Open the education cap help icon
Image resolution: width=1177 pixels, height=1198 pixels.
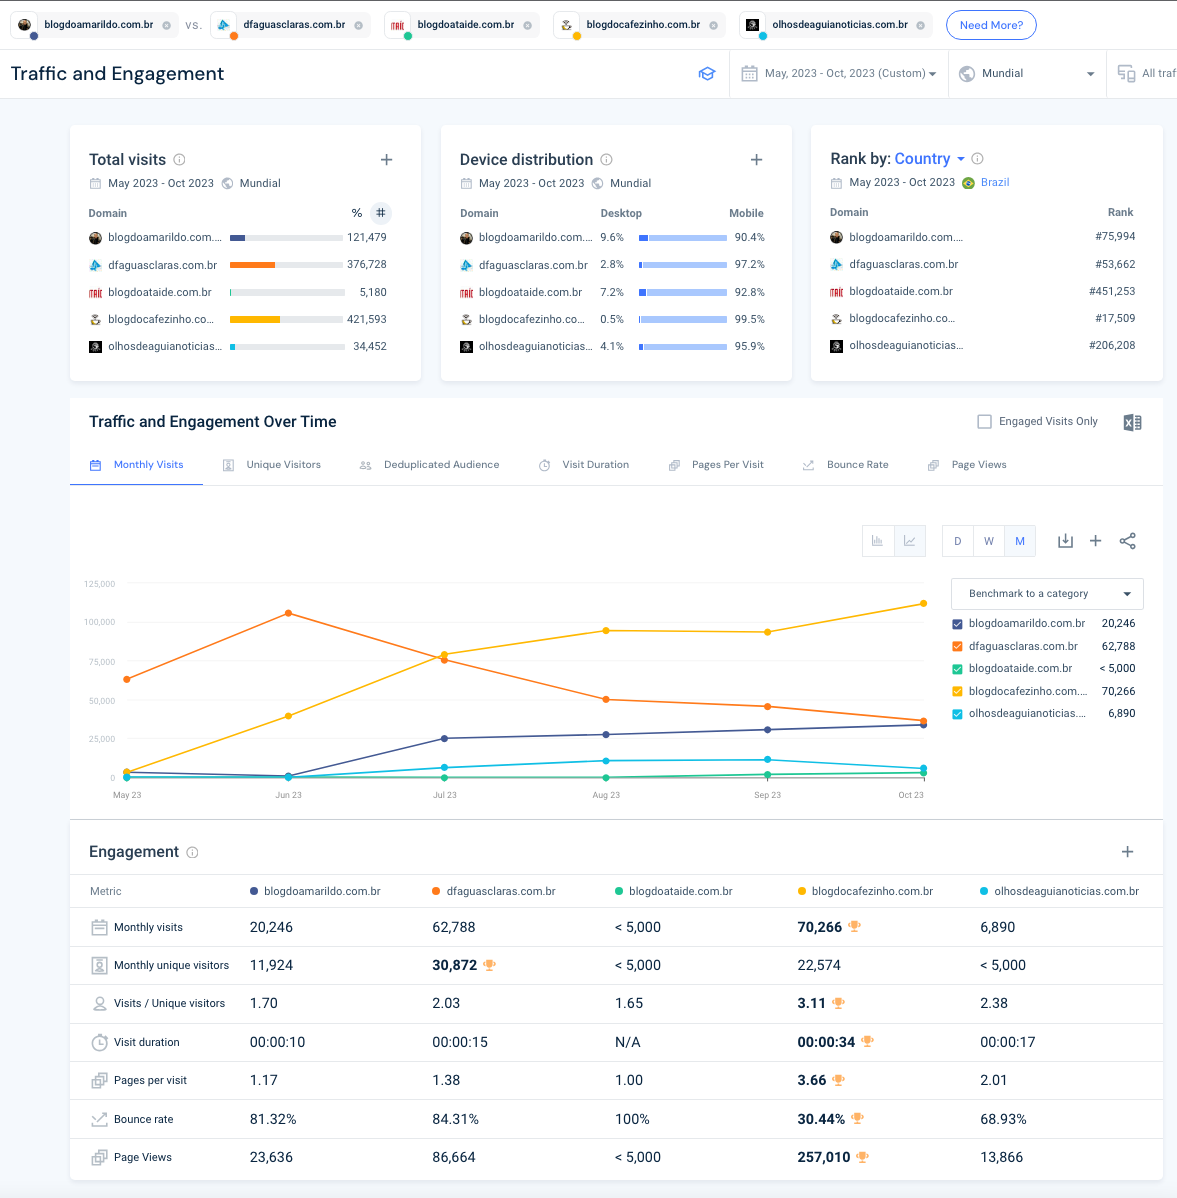tap(707, 74)
